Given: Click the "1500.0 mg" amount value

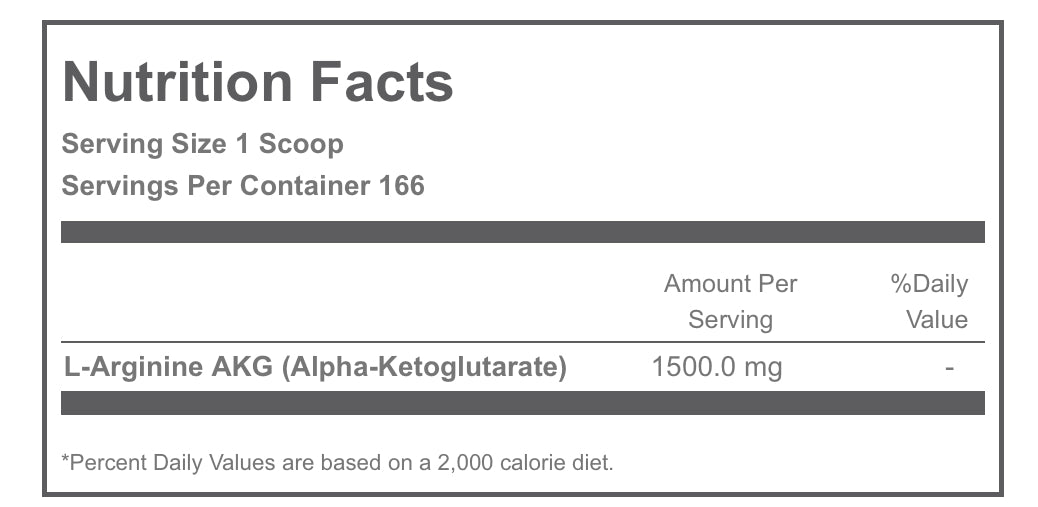Looking at the screenshot, I should coord(716,367).
